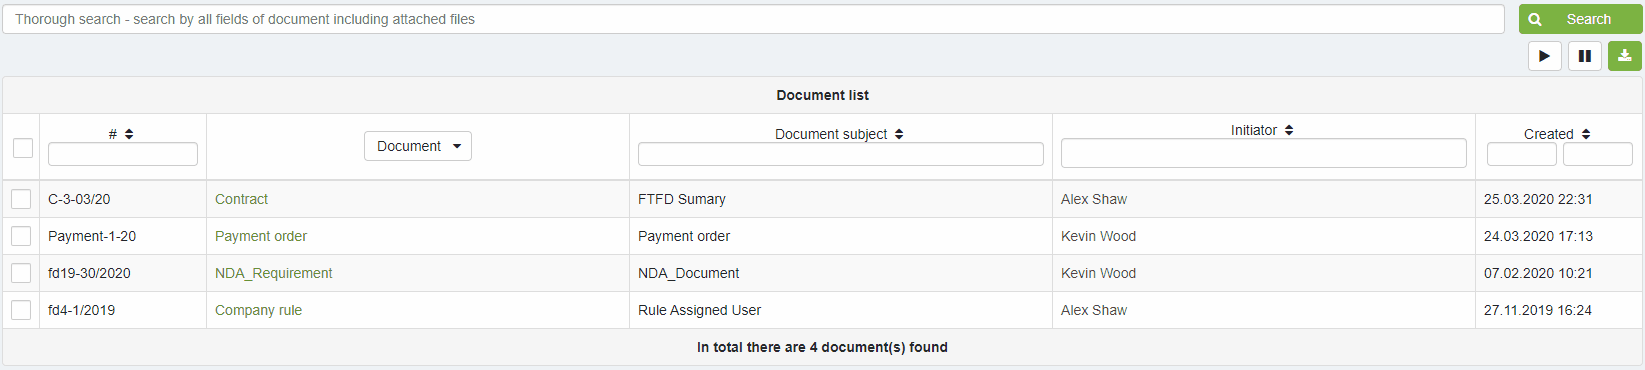Open the Contract document link
Viewport: 1645px width, 370px height.
(241, 199)
